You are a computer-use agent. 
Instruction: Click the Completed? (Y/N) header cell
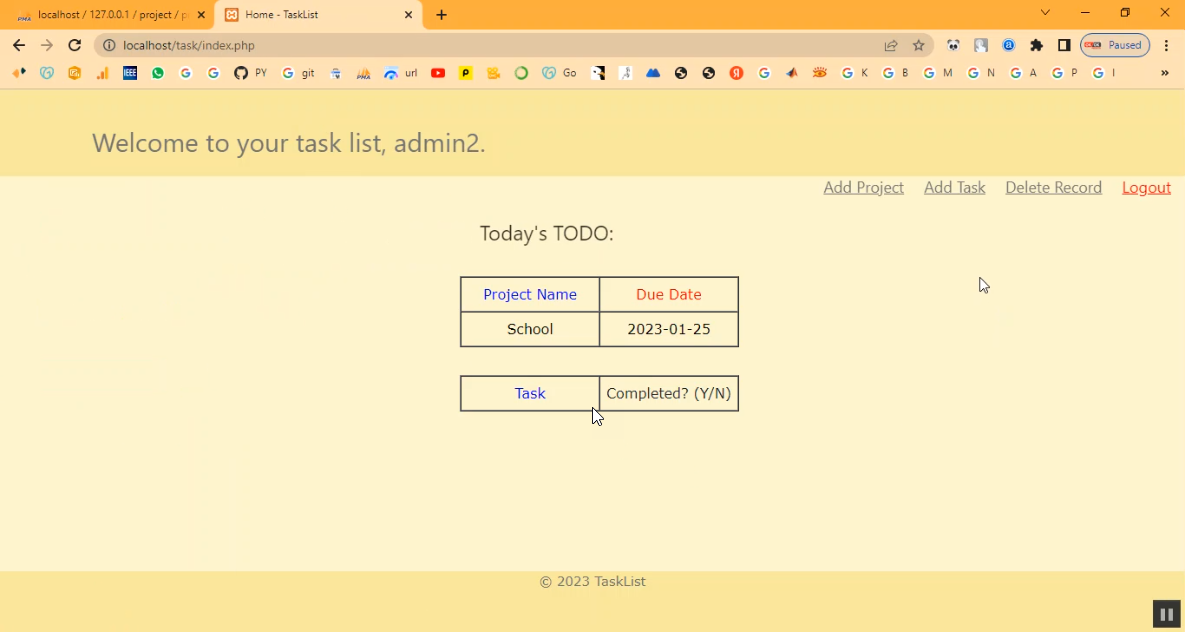click(669, 394)
